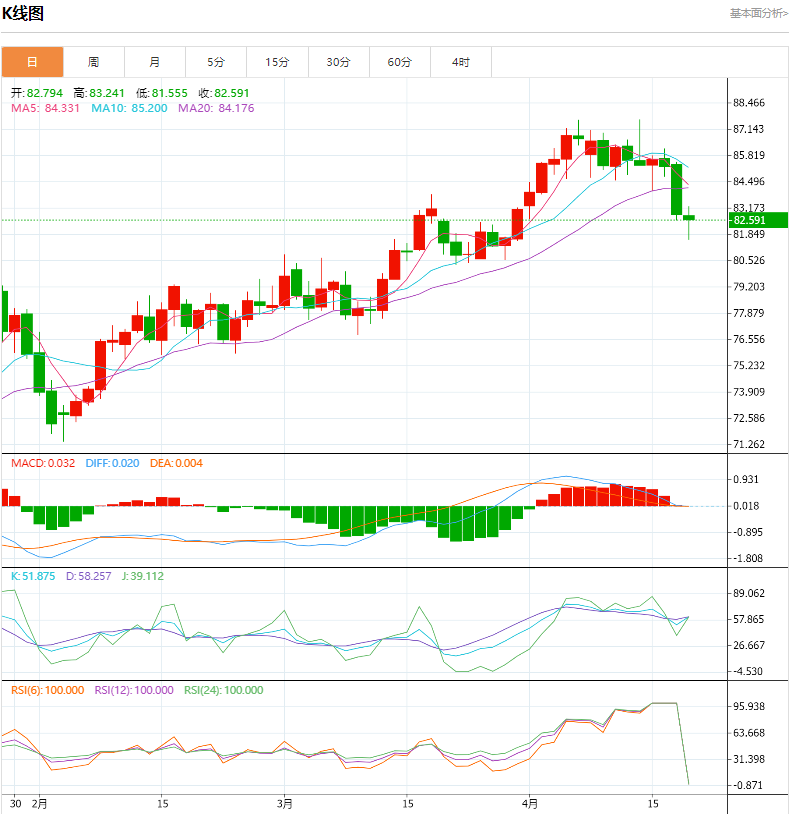This screenshot has height=814, width=789.
Task: Click the DEA indicator value label
Action: (x=176, y=463)
